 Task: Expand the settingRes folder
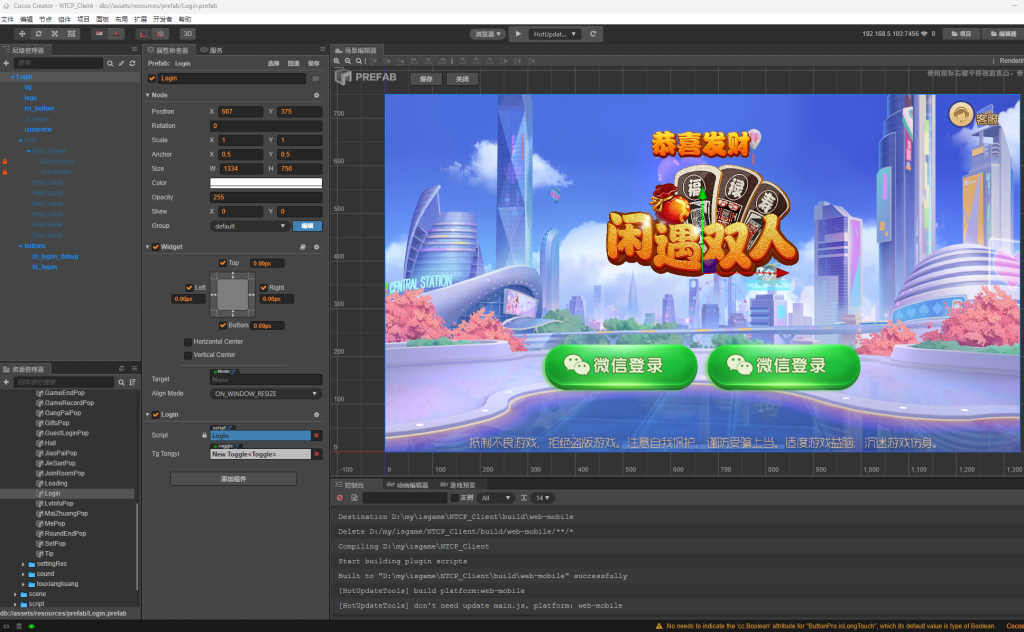pos(23,564)
